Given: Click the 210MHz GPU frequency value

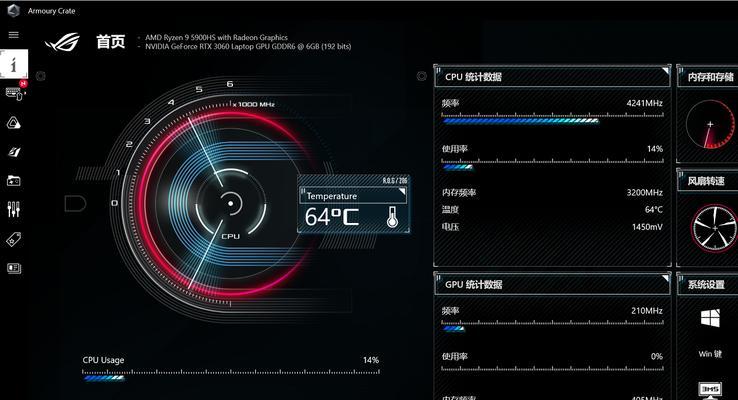Looking at the screenshot, I should pos(647,311).
